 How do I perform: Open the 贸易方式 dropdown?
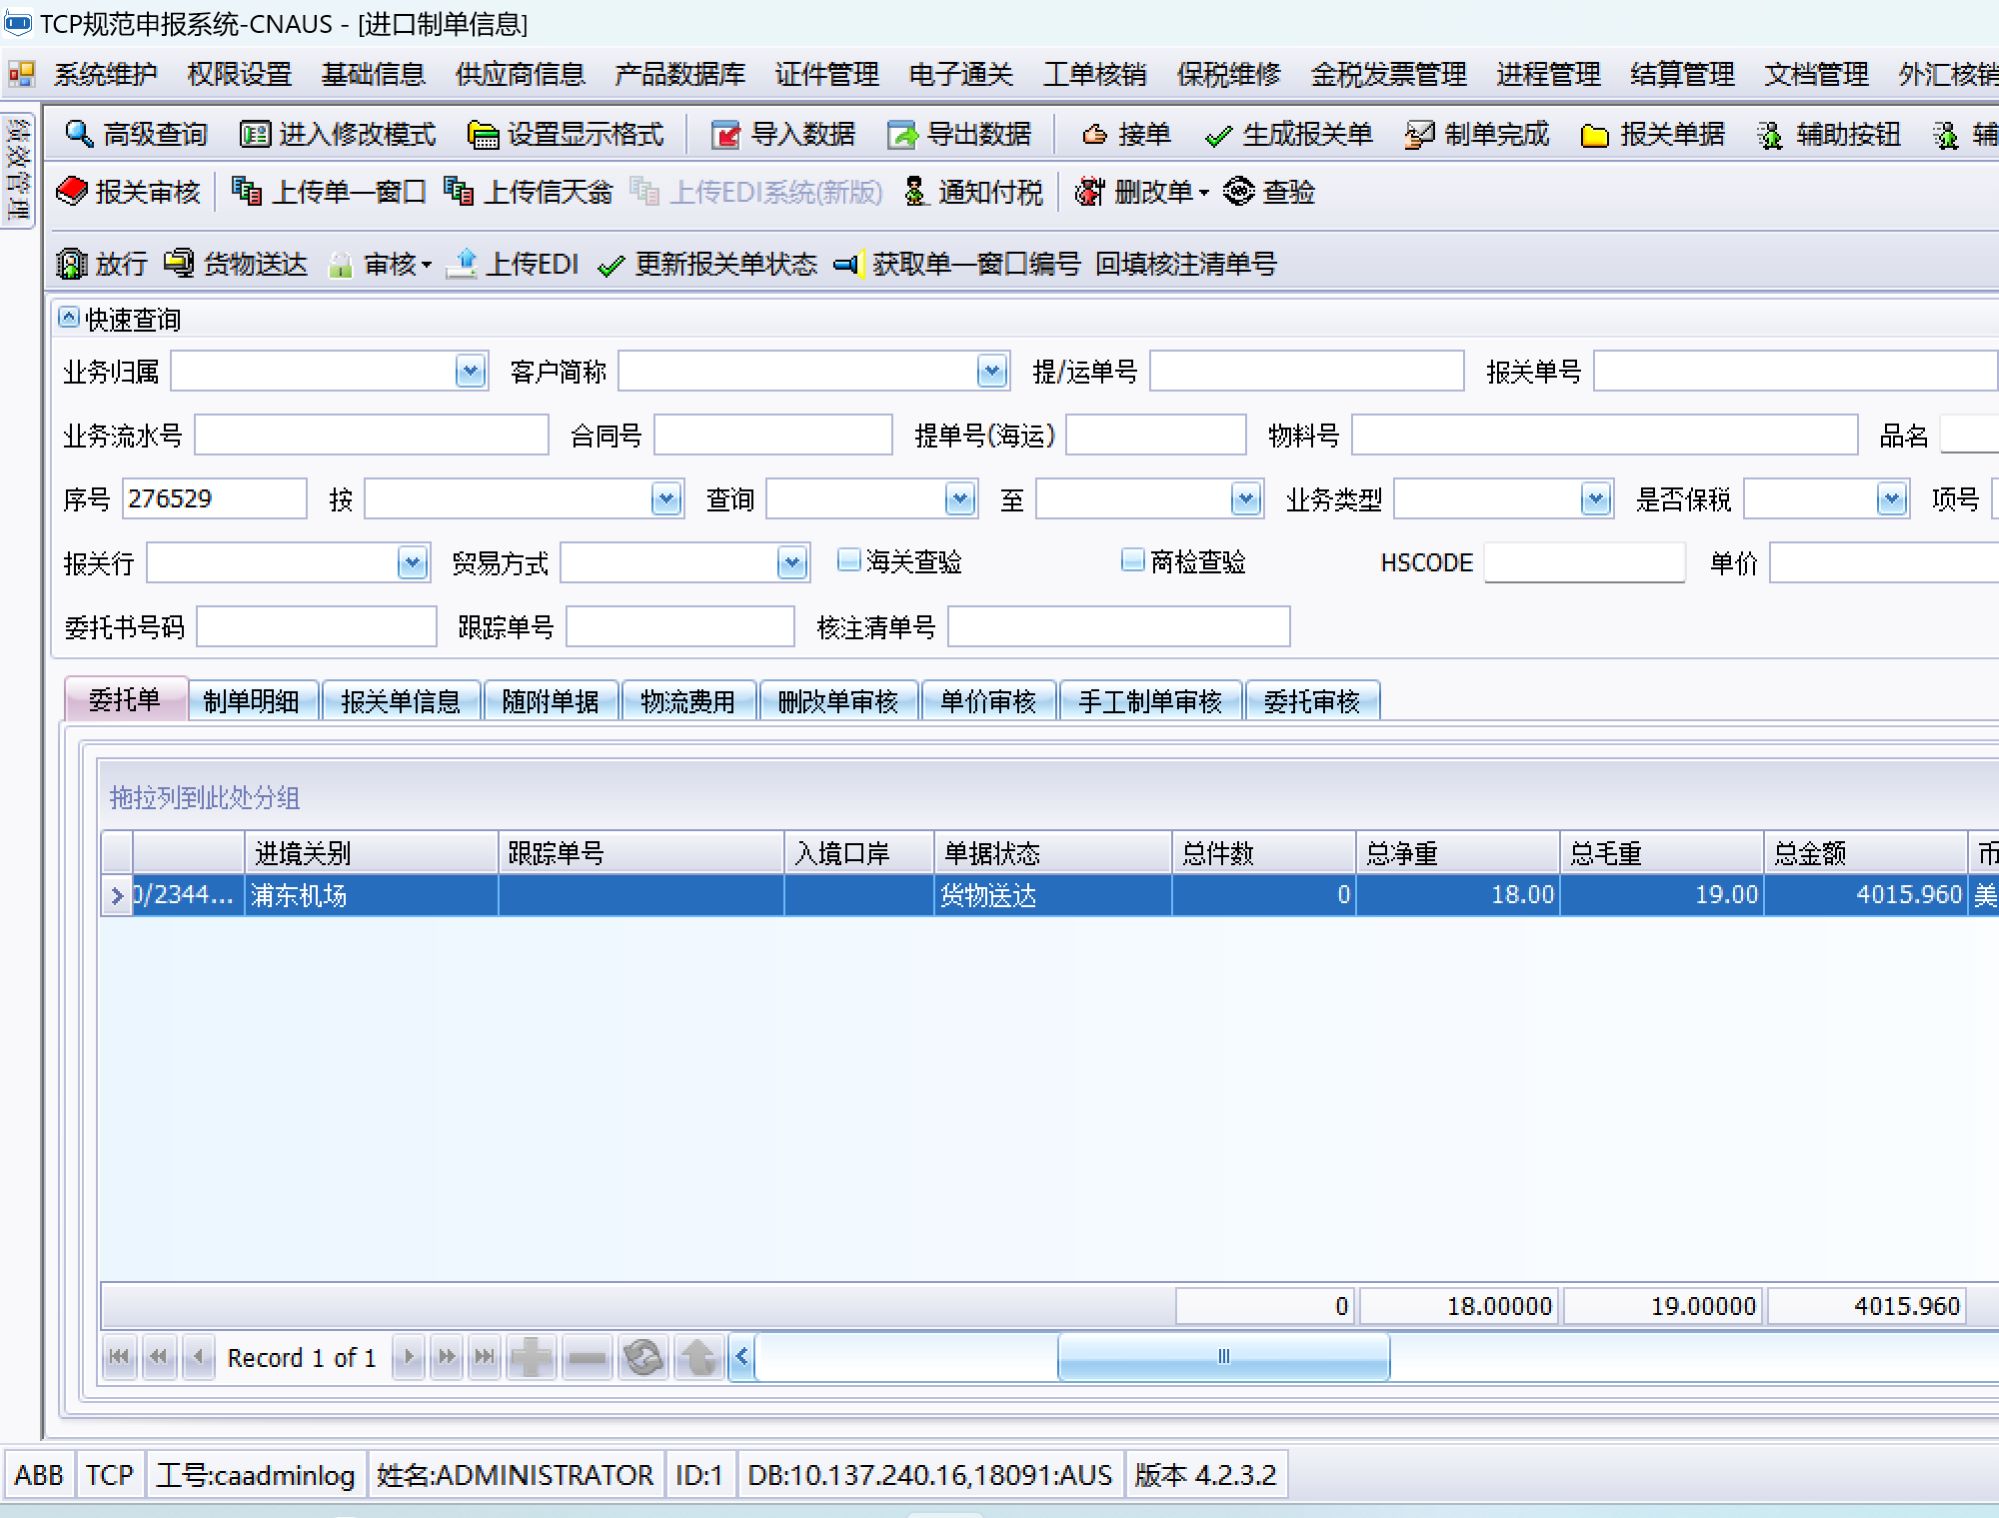[792, 563]
